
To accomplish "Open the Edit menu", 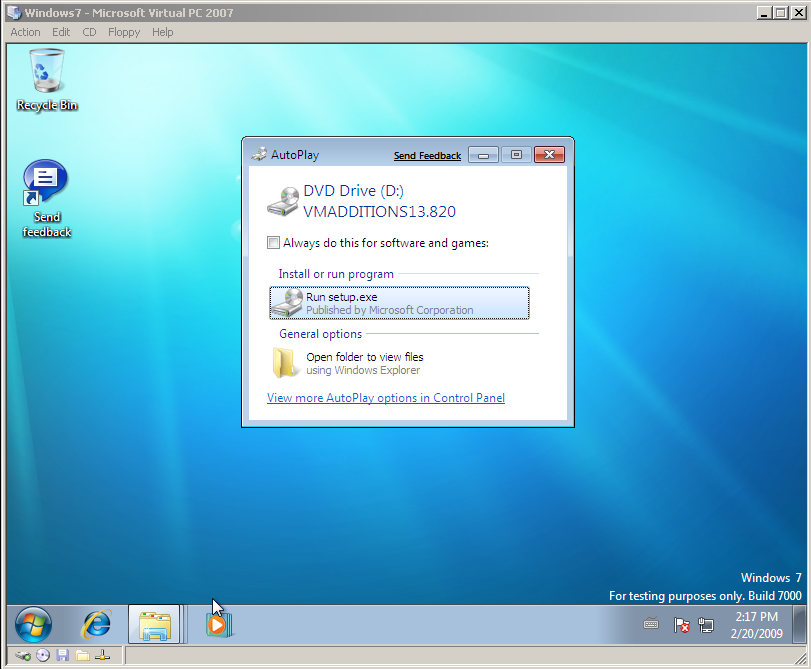I will [x=61, y=32].
